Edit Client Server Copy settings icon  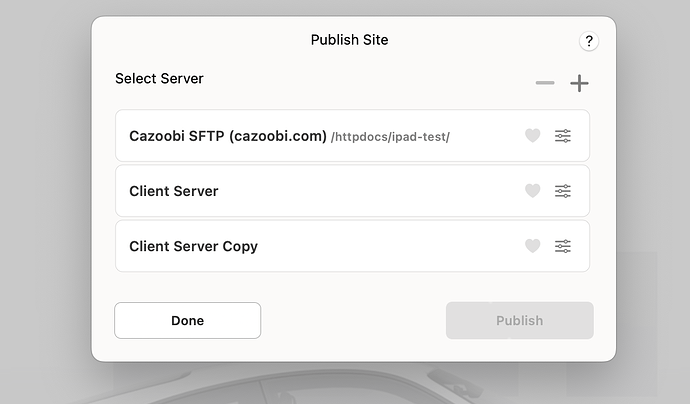[563, 246]
